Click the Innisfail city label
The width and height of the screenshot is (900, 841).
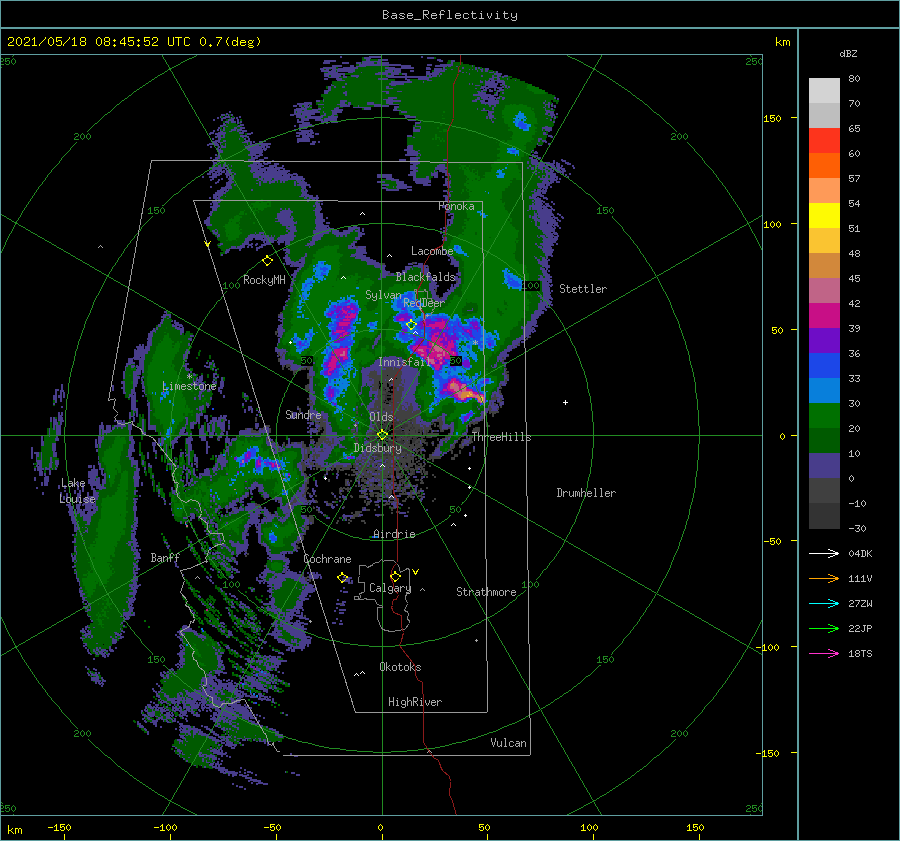point(404,362)
